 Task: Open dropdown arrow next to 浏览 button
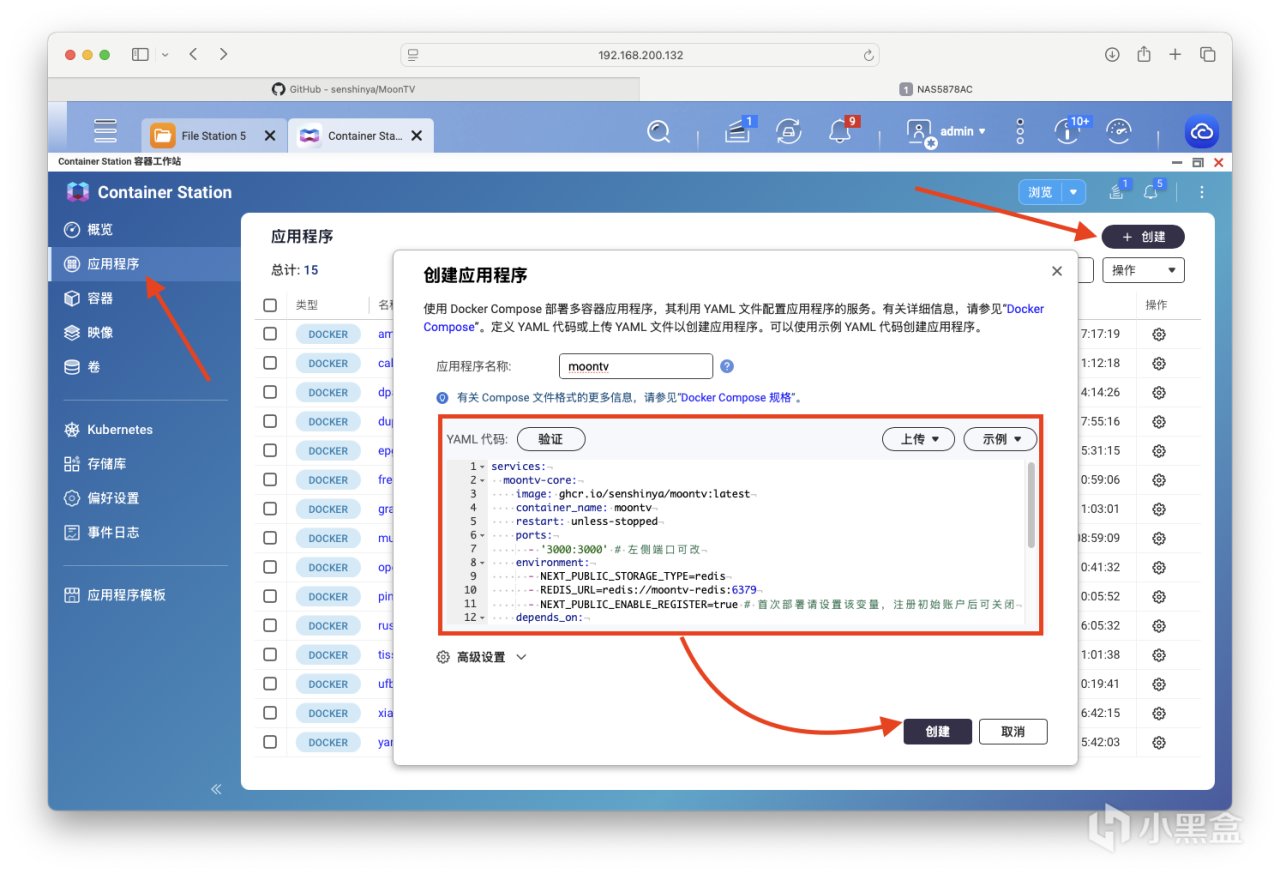(x=1074, y=192)
